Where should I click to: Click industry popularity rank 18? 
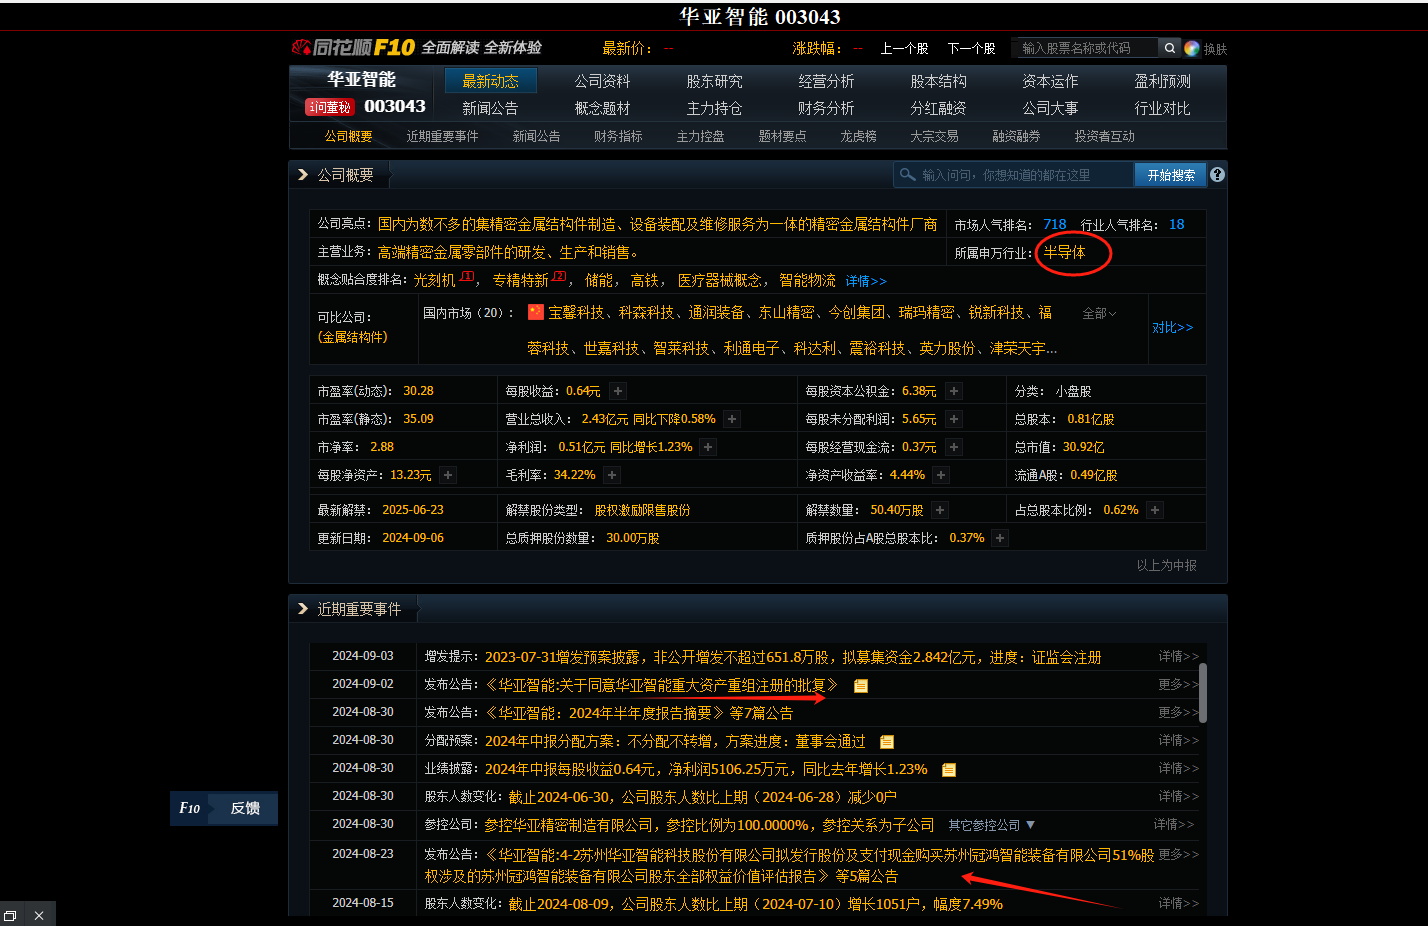coord(1176,224)
